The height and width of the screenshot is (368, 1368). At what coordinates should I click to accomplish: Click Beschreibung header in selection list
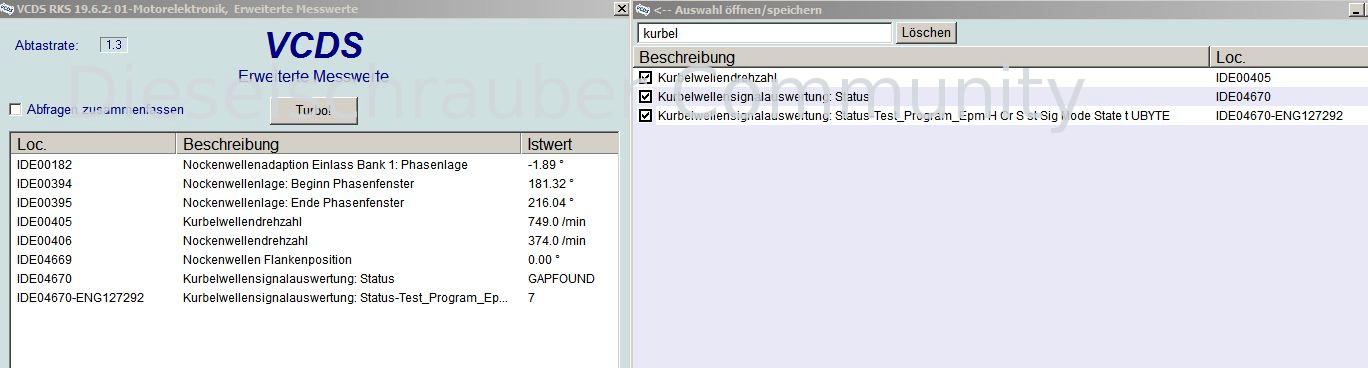pyautogui.click(x=922, y=57)
